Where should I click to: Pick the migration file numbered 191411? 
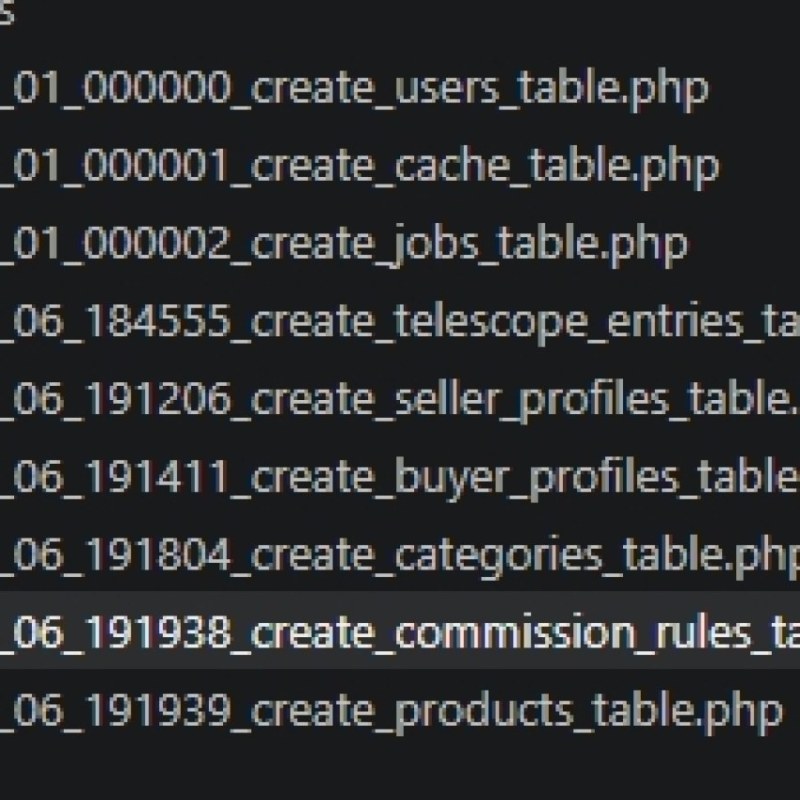click(x=400, y=478)
